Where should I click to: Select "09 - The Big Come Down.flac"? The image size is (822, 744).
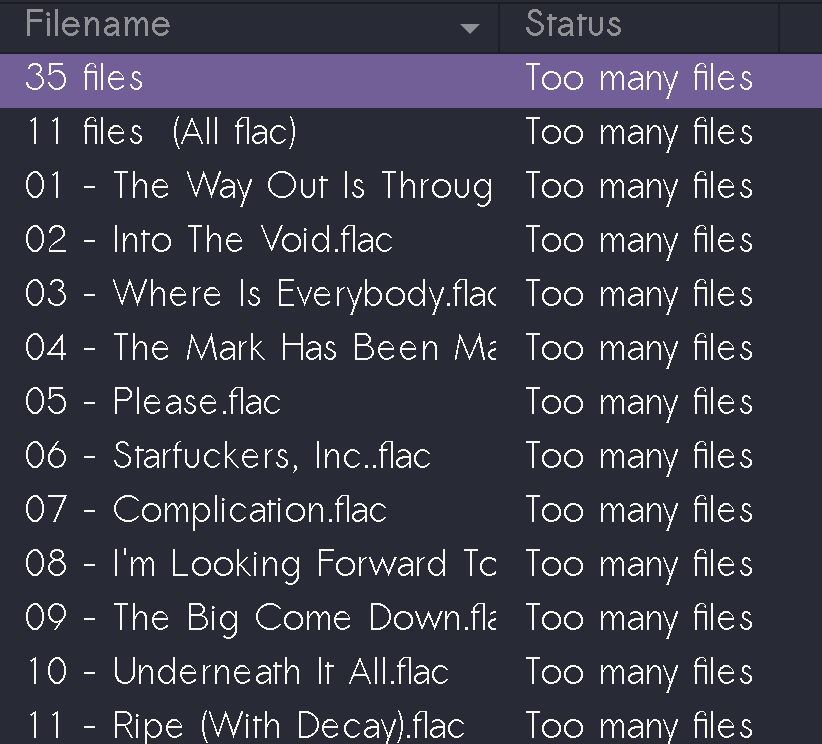coord(200,617)
